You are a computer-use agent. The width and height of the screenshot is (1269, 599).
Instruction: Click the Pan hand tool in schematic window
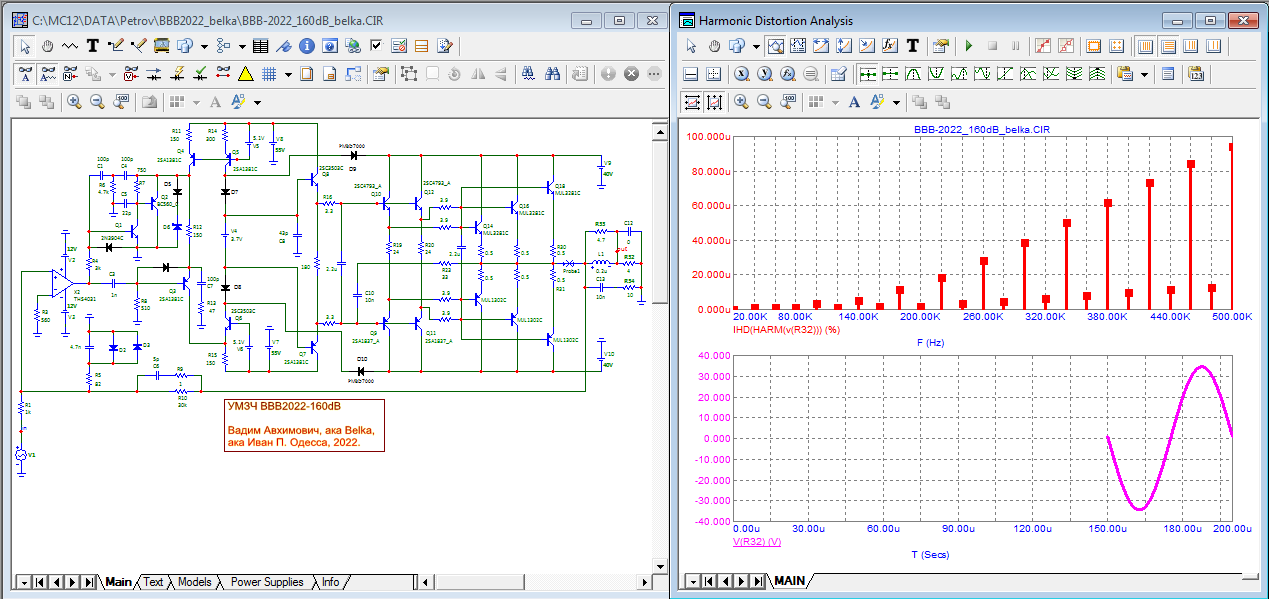pos(47,46)
